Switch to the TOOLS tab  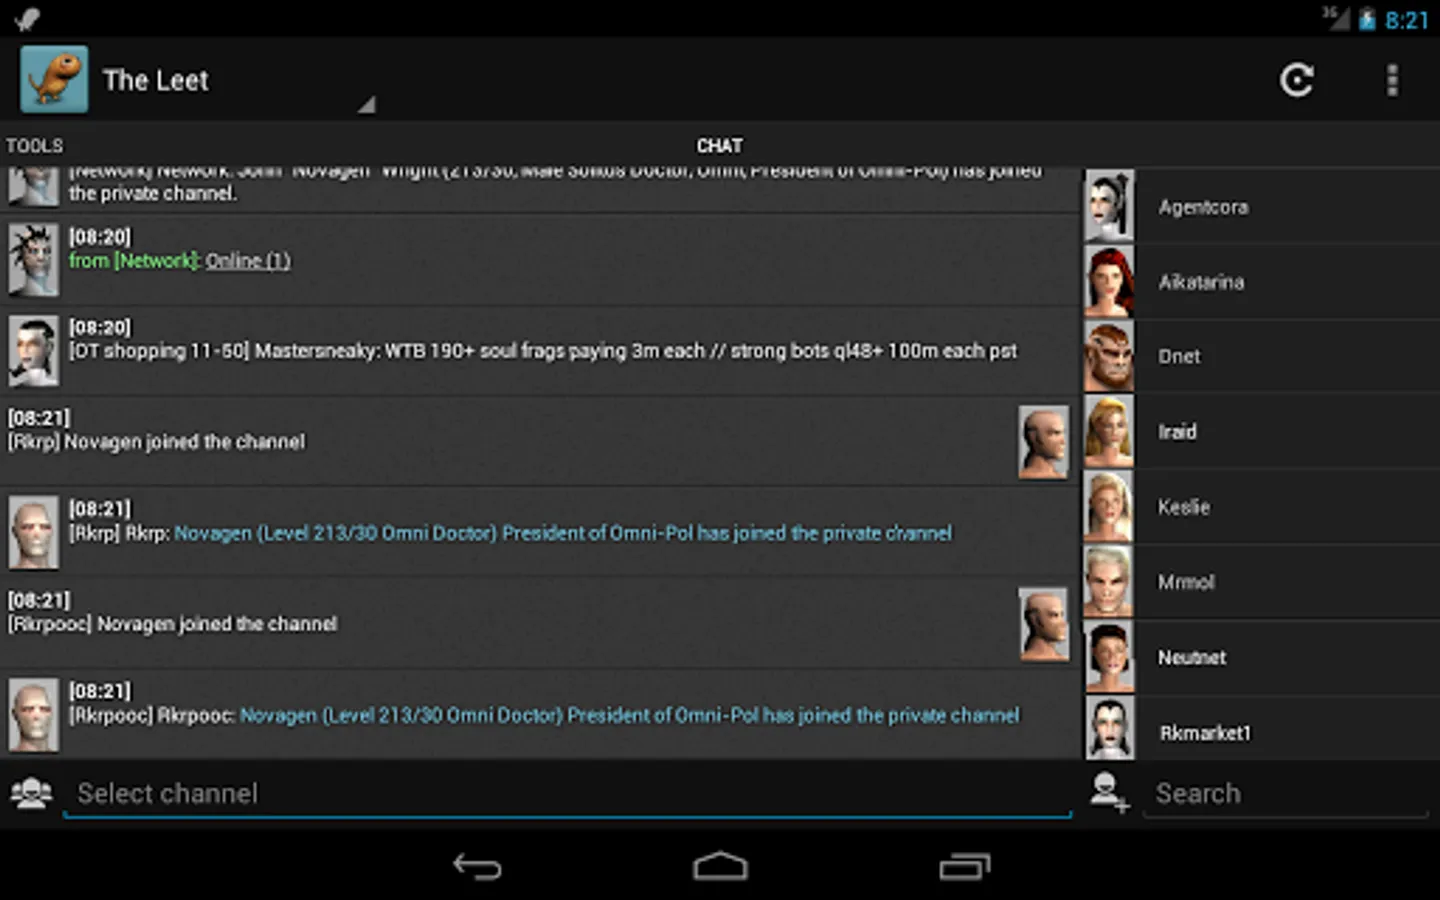34,146
